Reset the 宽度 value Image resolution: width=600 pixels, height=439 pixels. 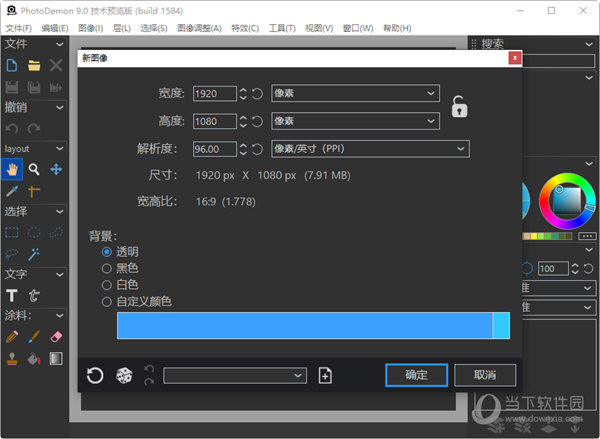tap(257, 93)
